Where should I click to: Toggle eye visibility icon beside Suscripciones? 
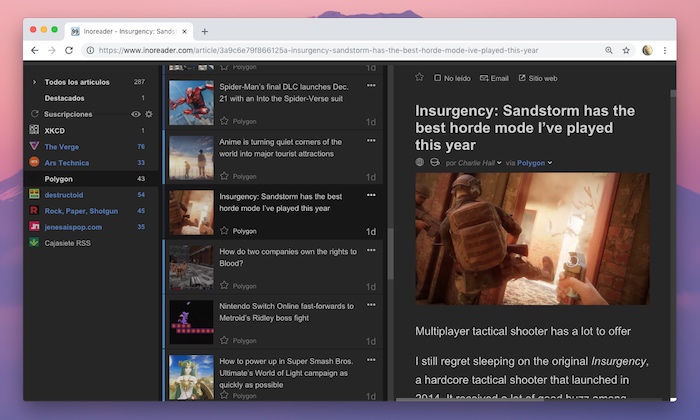coord(136,114)
